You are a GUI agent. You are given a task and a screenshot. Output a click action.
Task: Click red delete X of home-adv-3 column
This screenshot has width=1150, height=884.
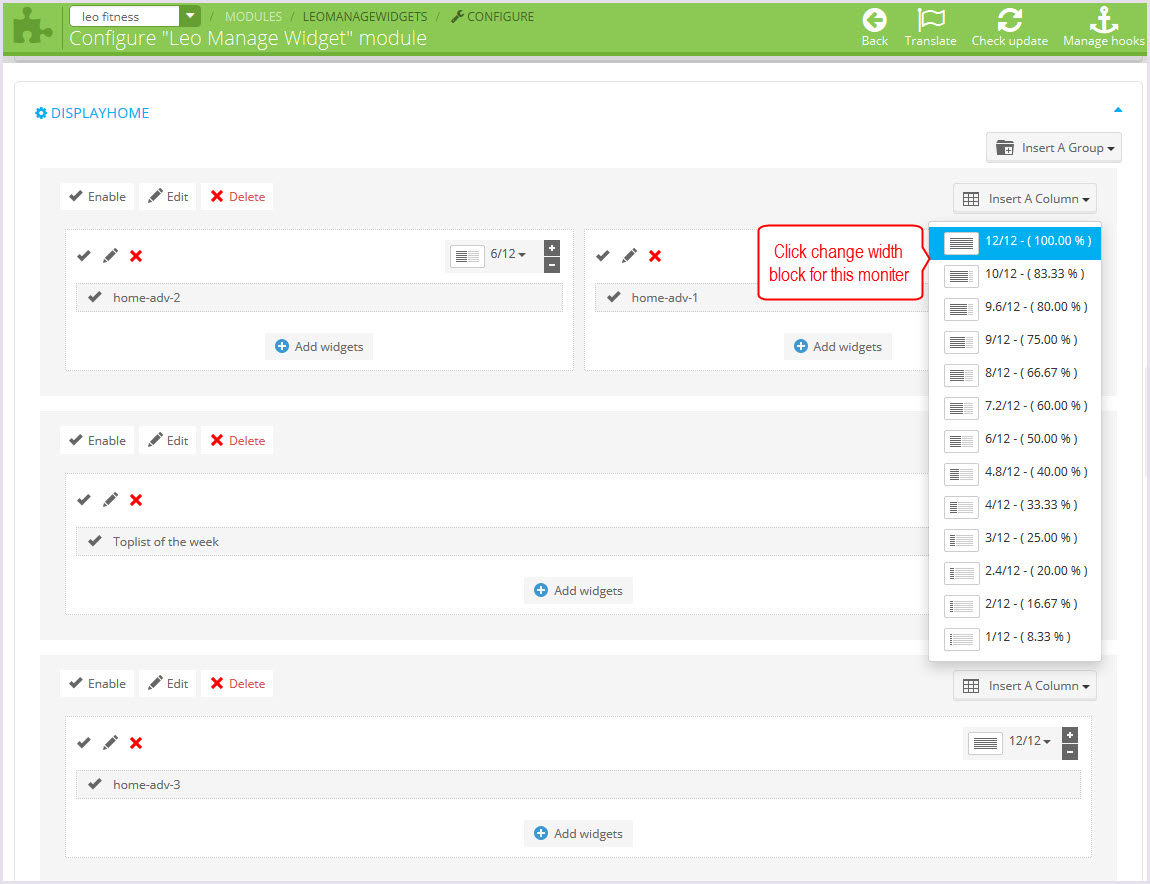(136, 742)
